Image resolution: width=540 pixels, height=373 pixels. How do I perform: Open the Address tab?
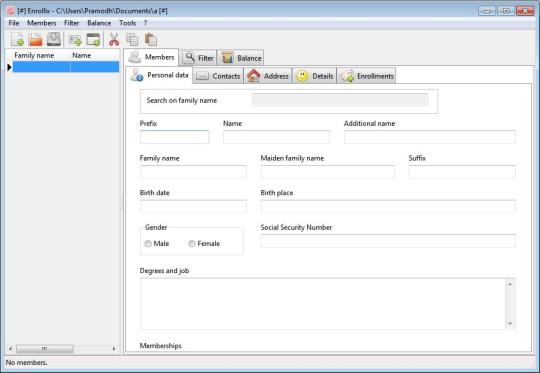[x=268, y=76]
